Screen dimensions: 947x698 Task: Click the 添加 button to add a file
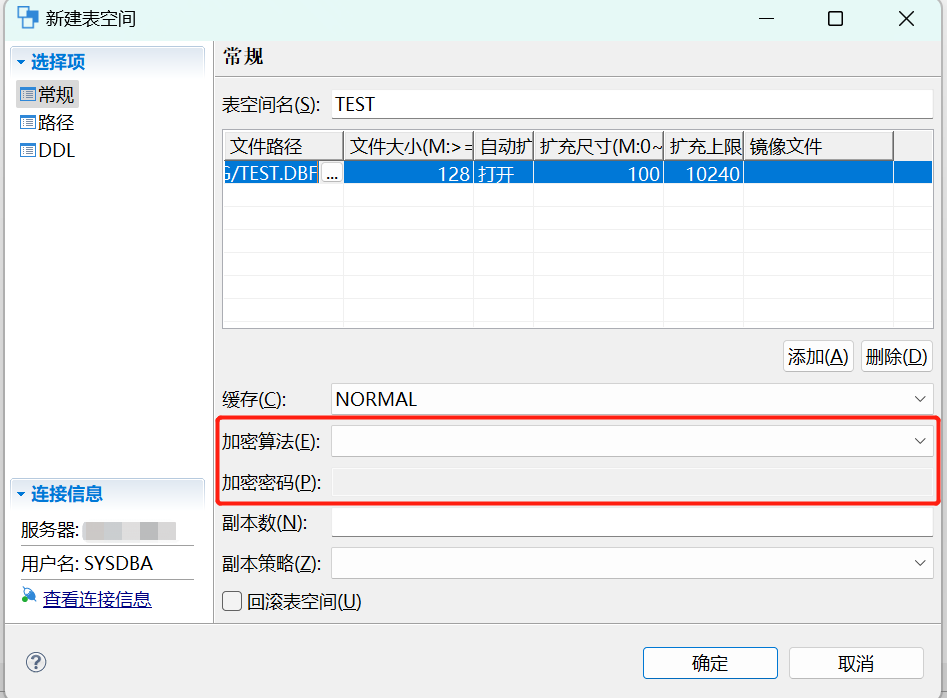point(817,356)
